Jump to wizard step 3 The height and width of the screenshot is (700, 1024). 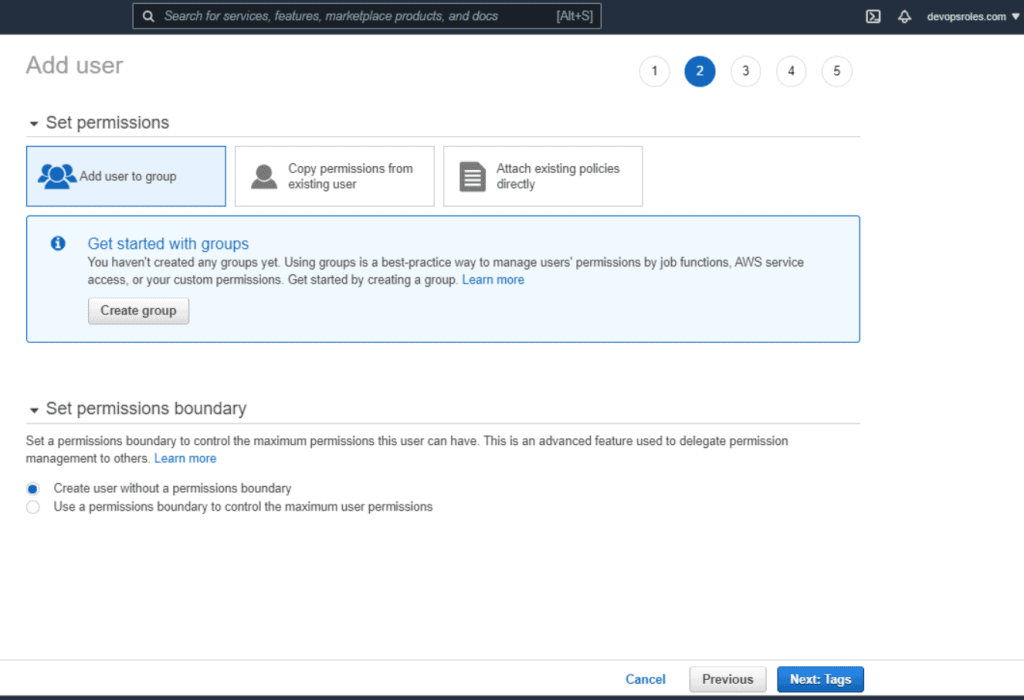click(x=745, y=71)
